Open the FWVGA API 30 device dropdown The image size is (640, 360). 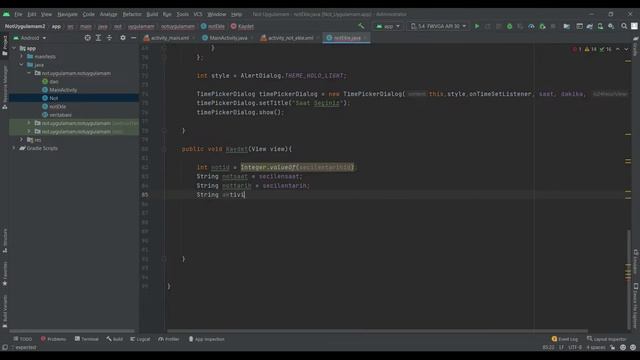point(438,26)
